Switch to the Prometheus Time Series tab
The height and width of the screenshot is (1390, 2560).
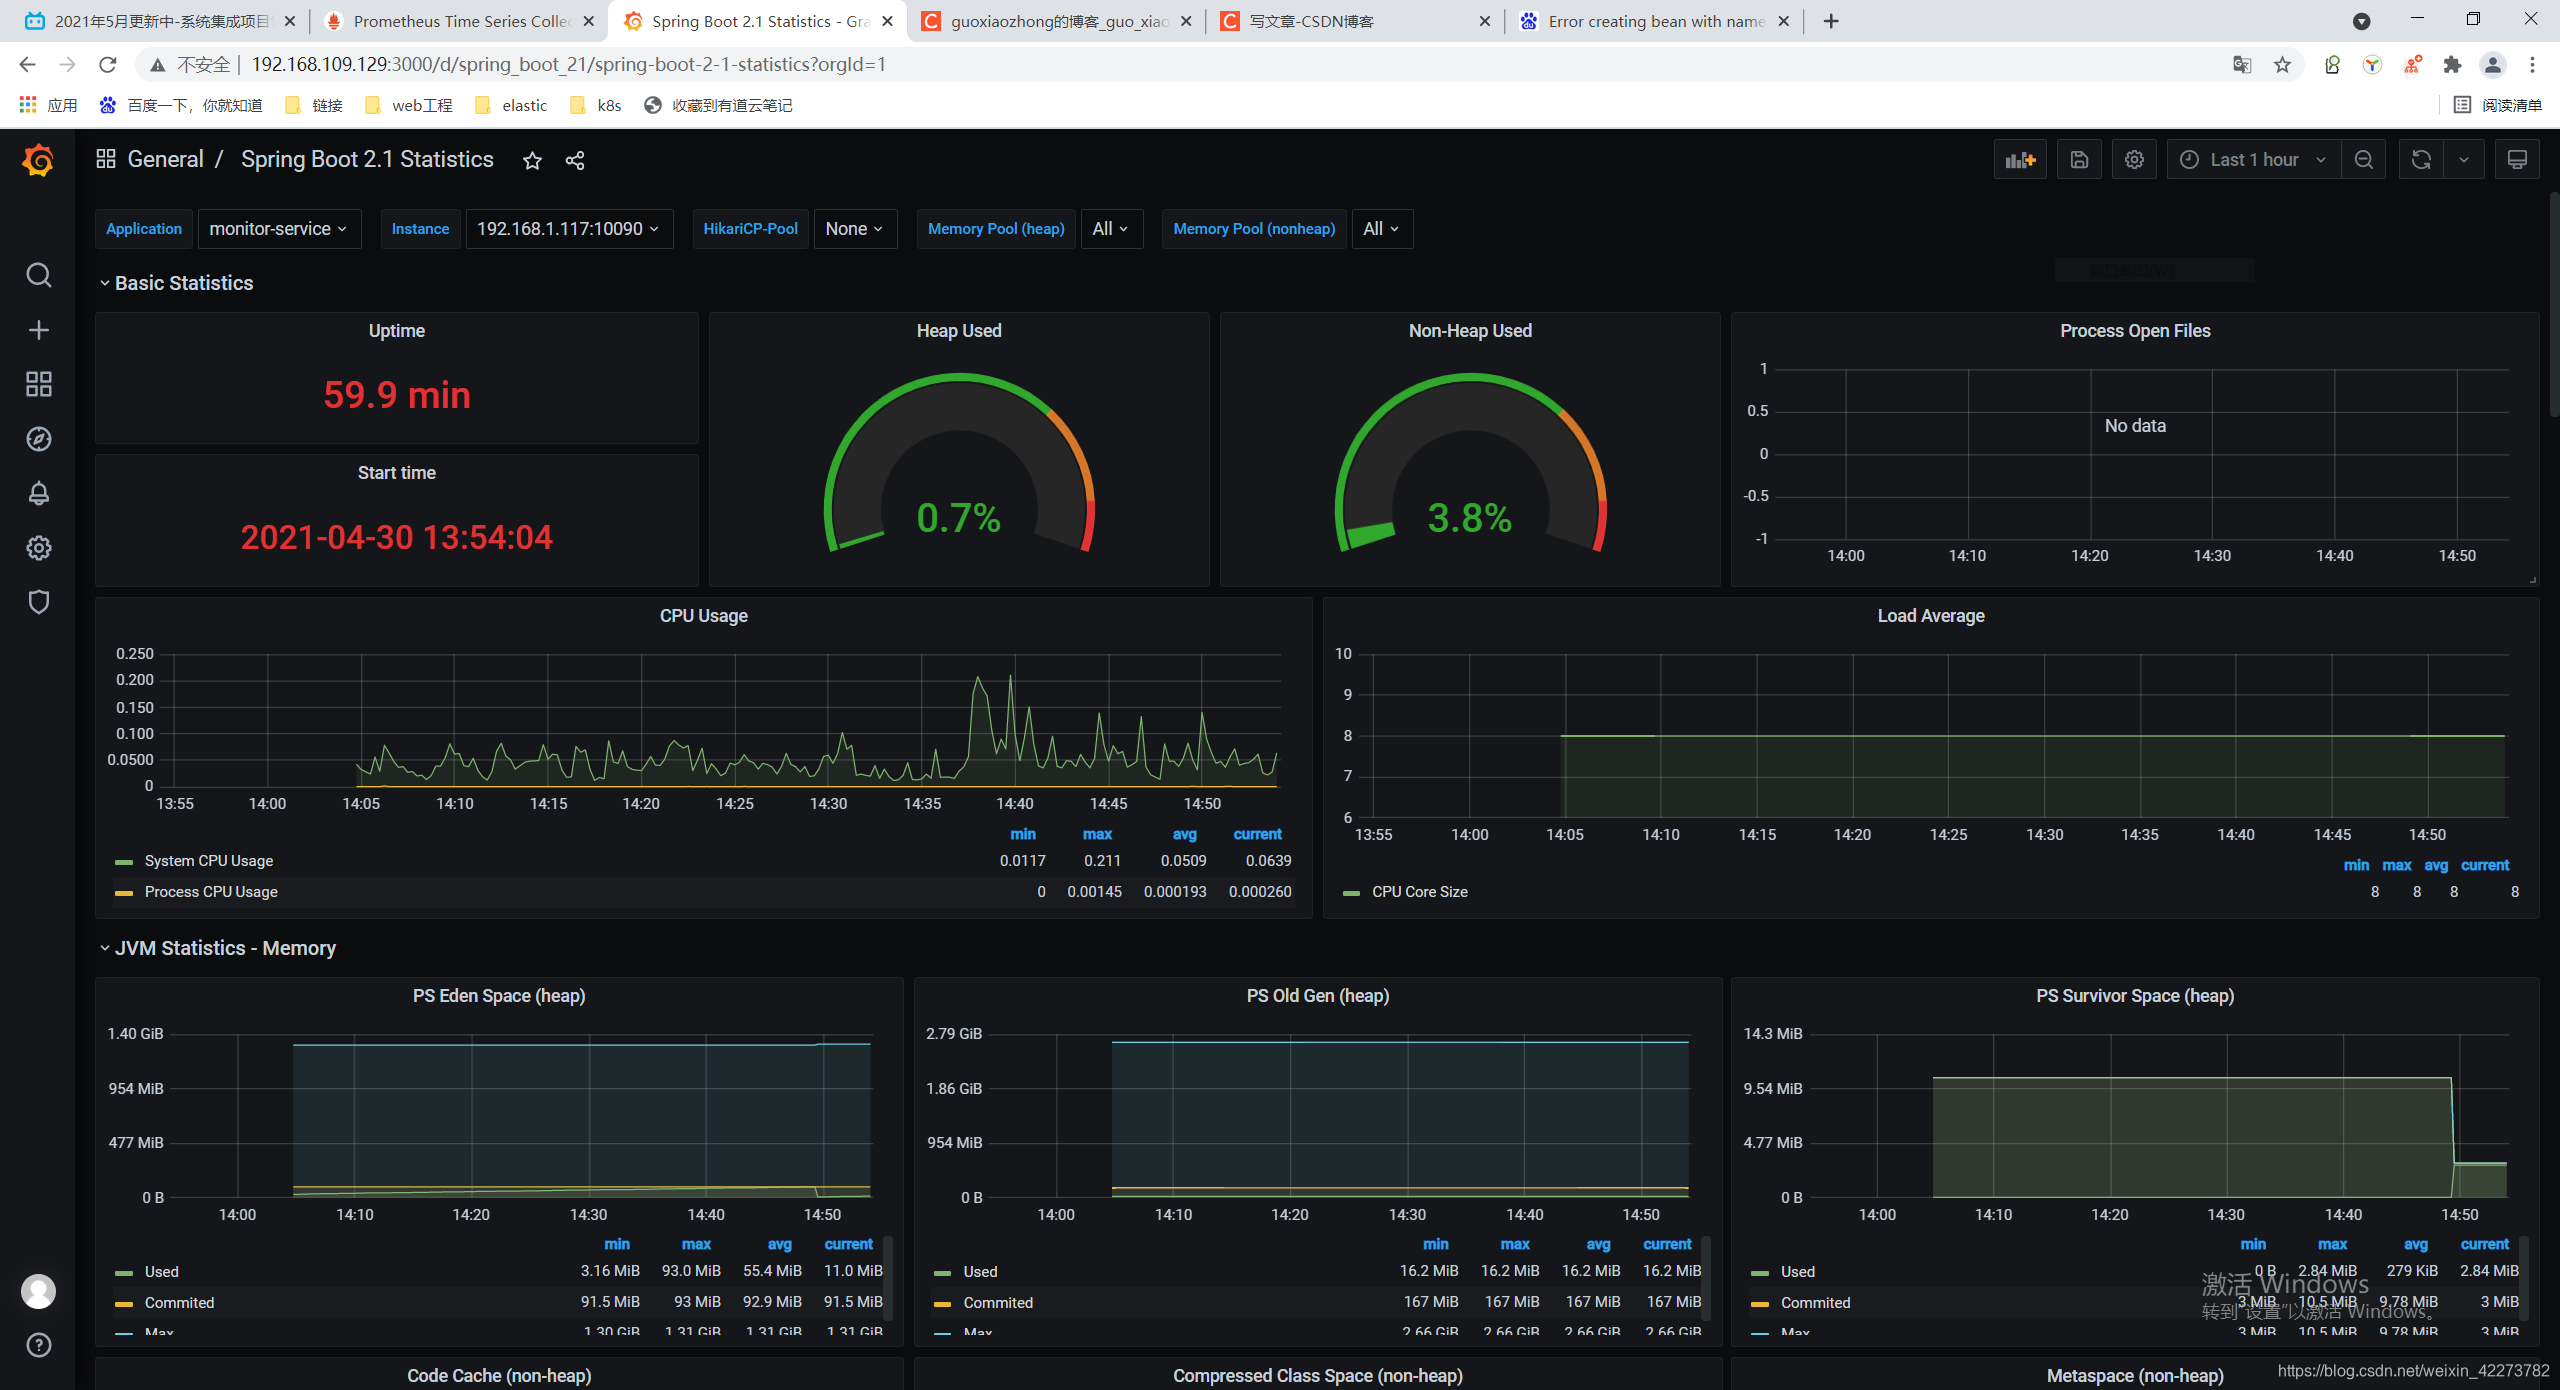(461, 21)
